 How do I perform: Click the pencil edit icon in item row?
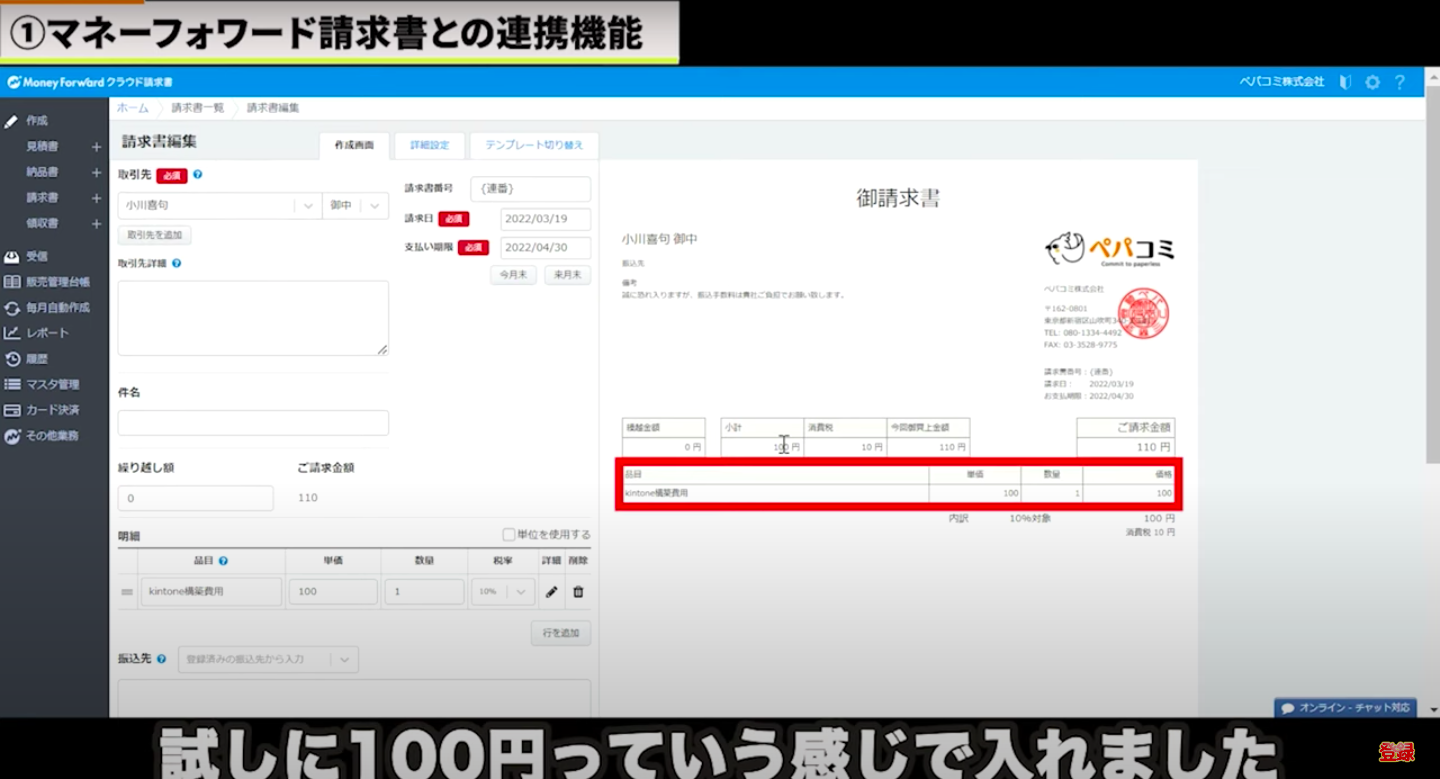[x=551, y=592]
